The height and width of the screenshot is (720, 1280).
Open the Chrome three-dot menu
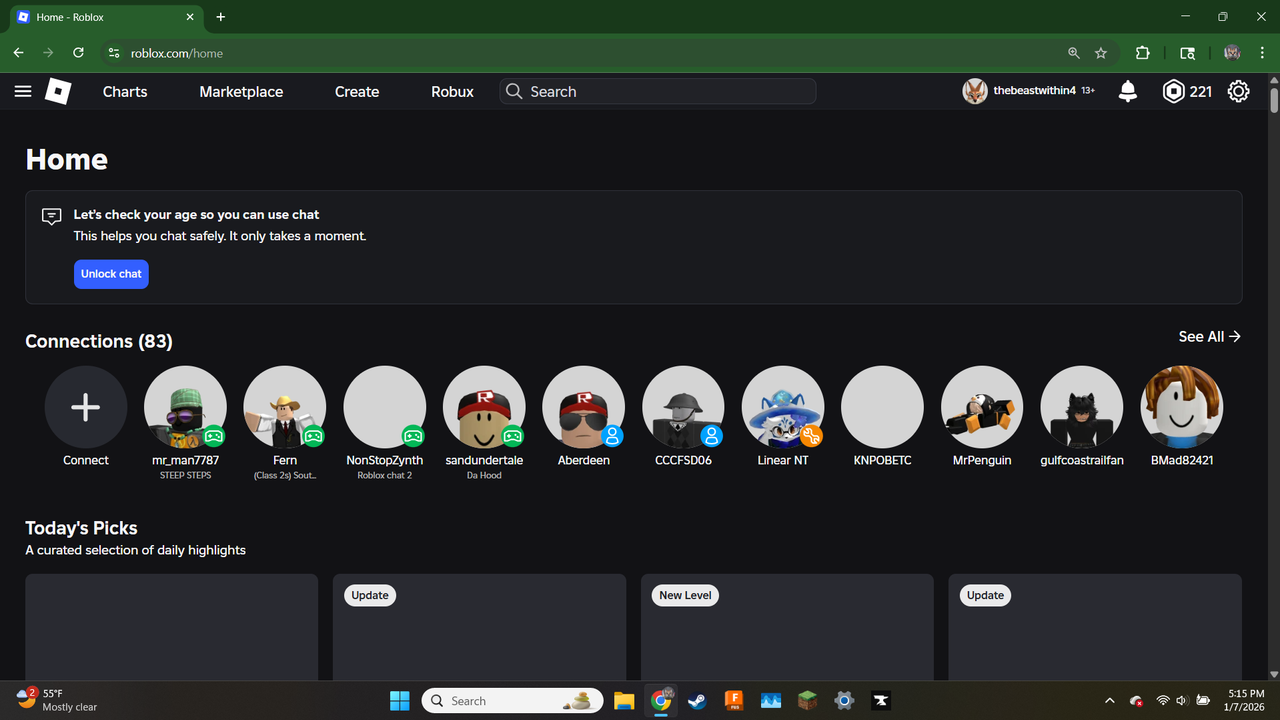(1262, 53)
